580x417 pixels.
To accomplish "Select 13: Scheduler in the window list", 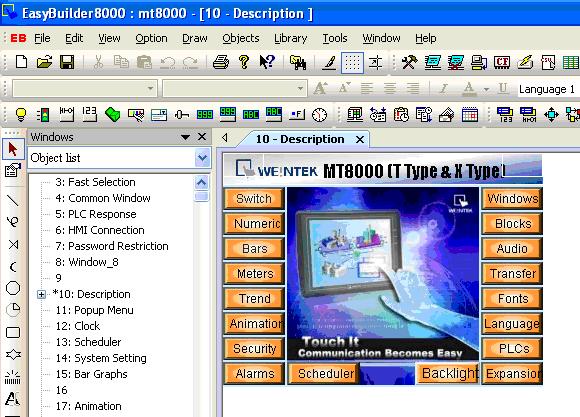I will [x=88, y=342].
